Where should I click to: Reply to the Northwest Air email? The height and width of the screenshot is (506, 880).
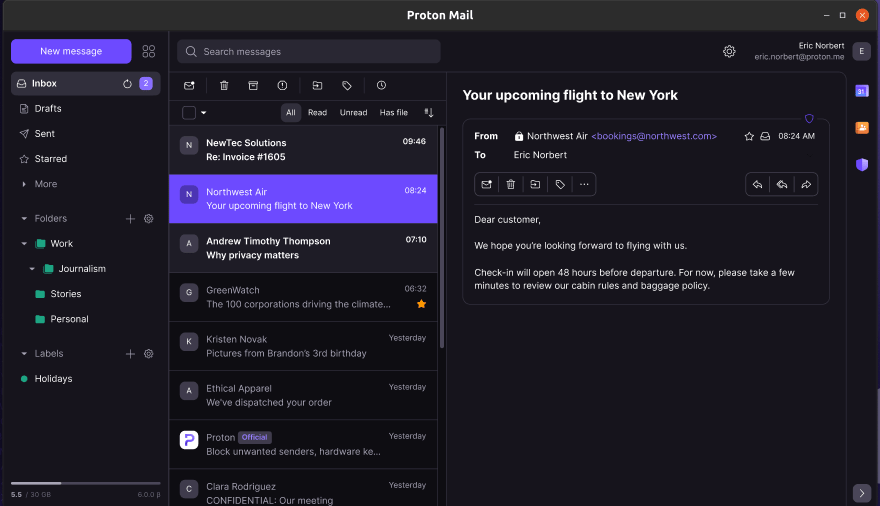(757, 184)
